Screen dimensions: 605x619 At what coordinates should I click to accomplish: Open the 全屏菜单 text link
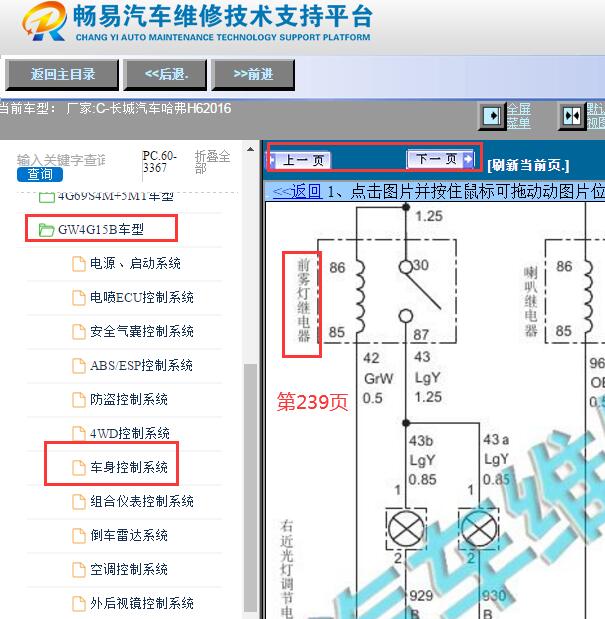point(519,116)
